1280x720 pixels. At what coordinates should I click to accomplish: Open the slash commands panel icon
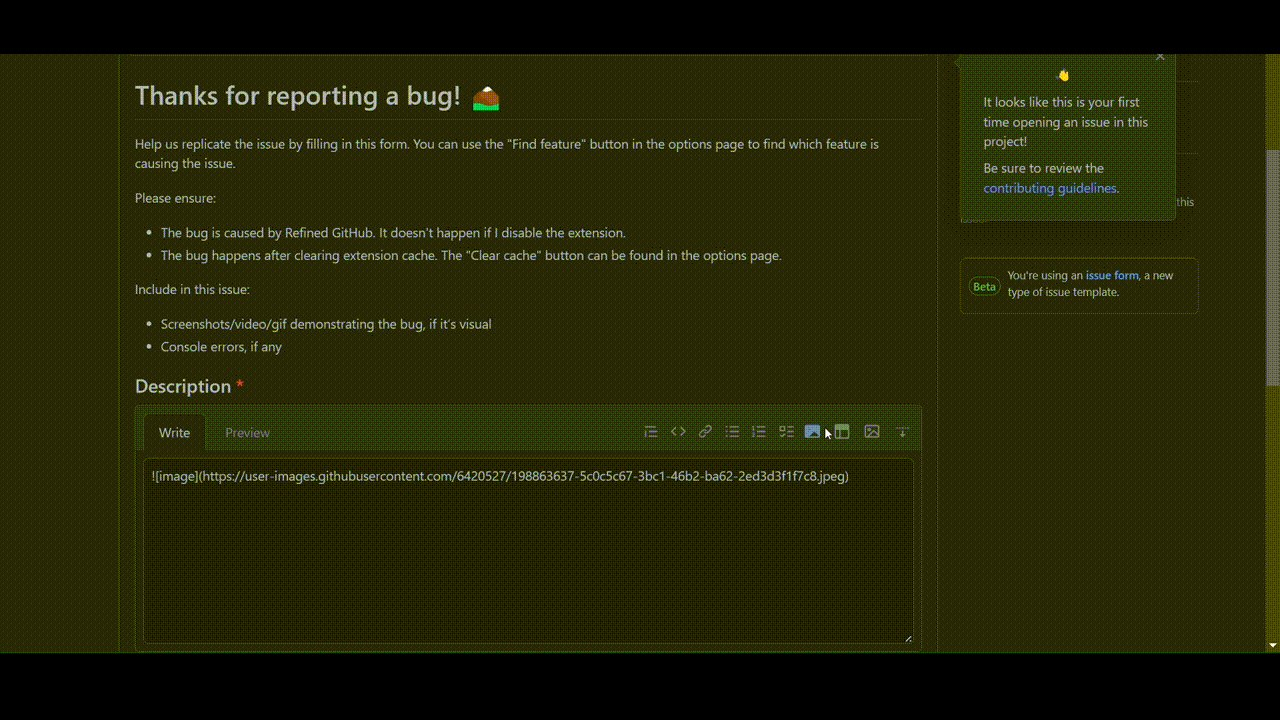(x=842, y=431)
